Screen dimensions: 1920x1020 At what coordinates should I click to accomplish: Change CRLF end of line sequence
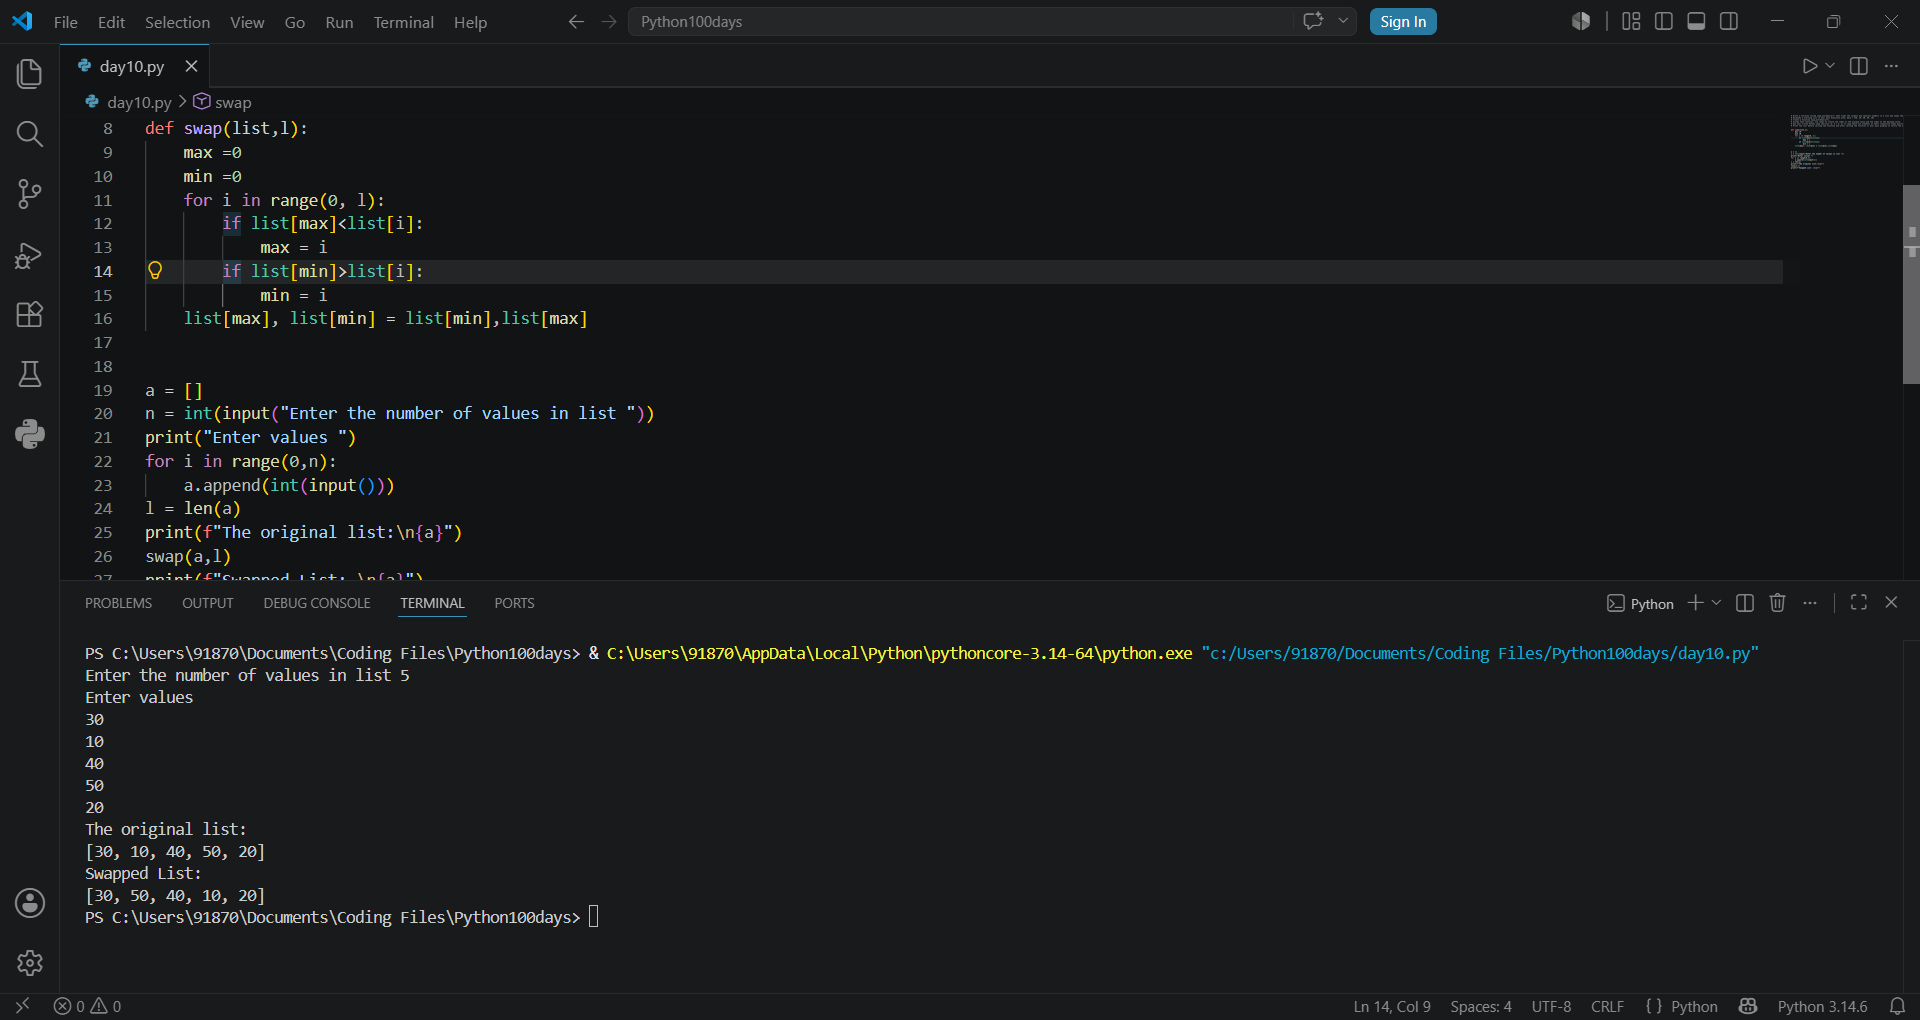coord(1607,1006)
